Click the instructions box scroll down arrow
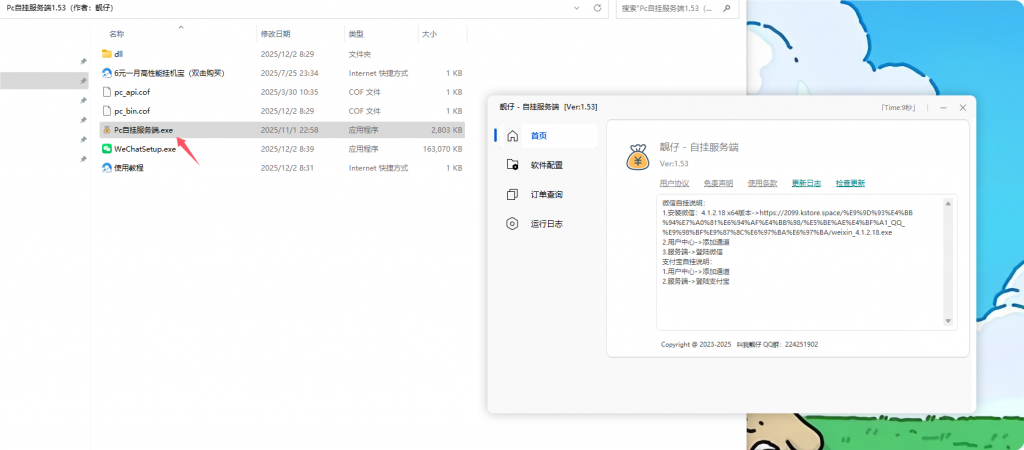Image resolution: width=1024 pixels, height=450 pixels. click(x=948, y=321)
